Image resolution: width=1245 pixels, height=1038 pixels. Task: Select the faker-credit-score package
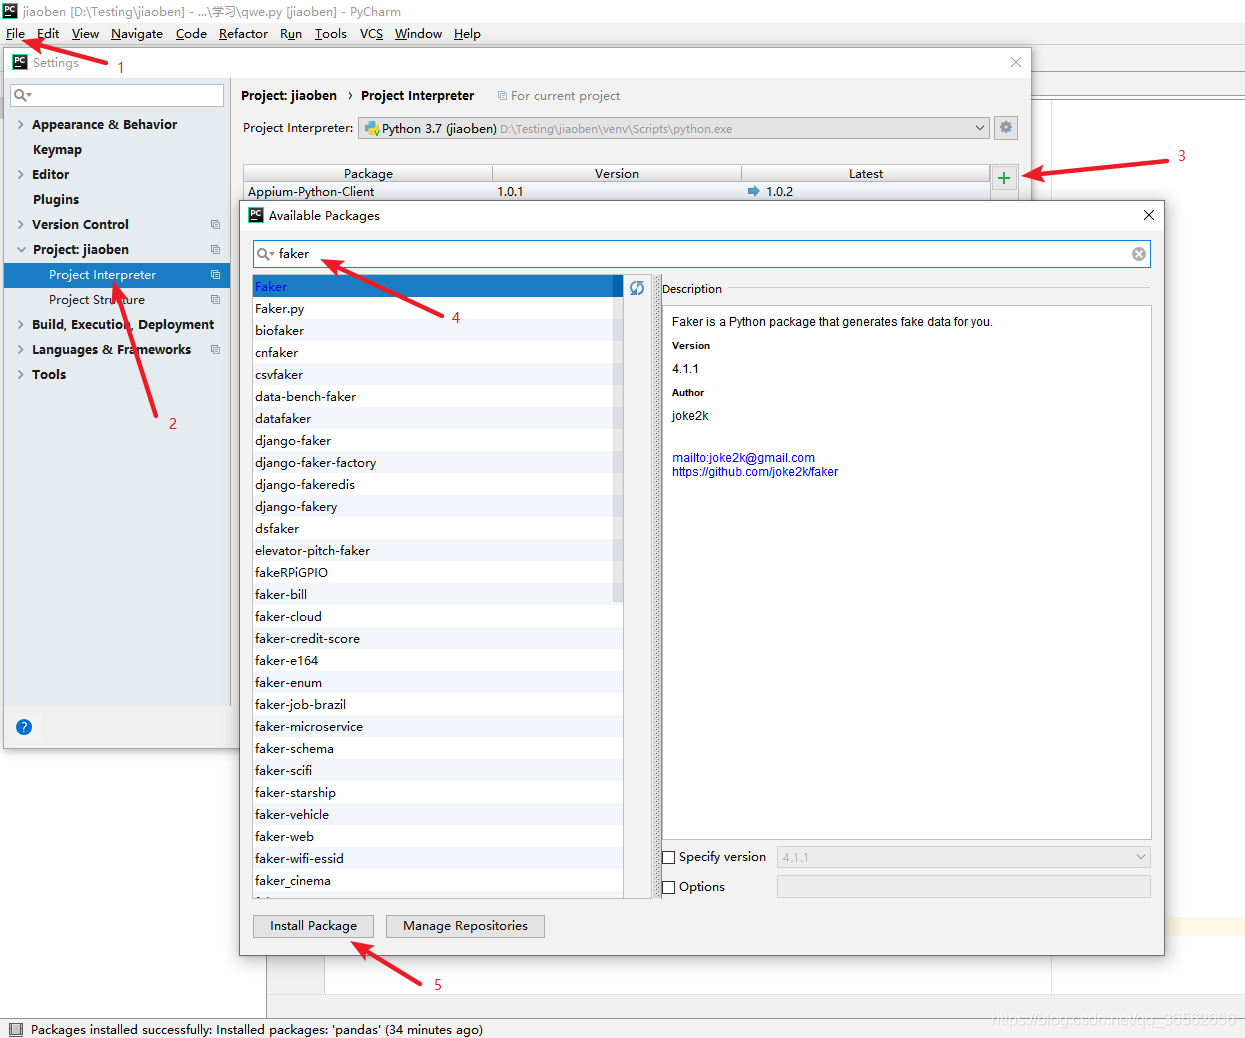point(438,639)
